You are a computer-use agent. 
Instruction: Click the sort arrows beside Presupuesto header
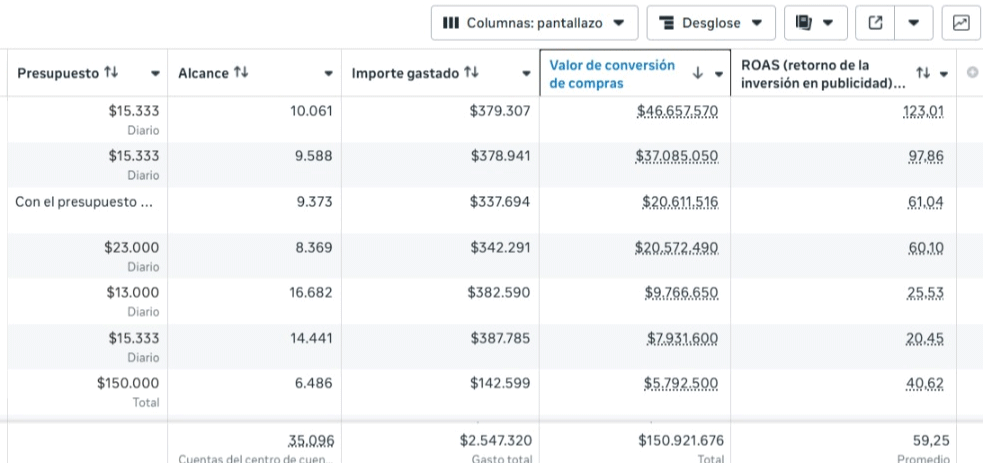pos(111,73)
